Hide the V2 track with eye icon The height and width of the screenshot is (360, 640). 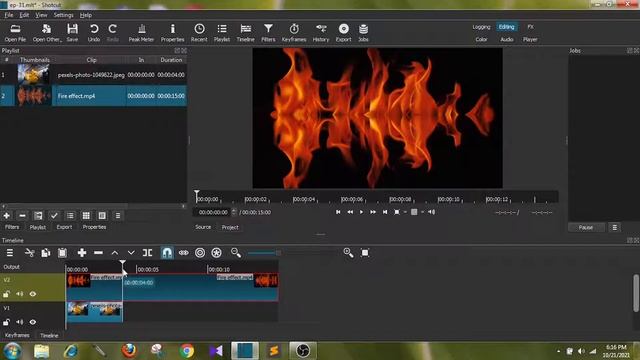tap(33, 294)
